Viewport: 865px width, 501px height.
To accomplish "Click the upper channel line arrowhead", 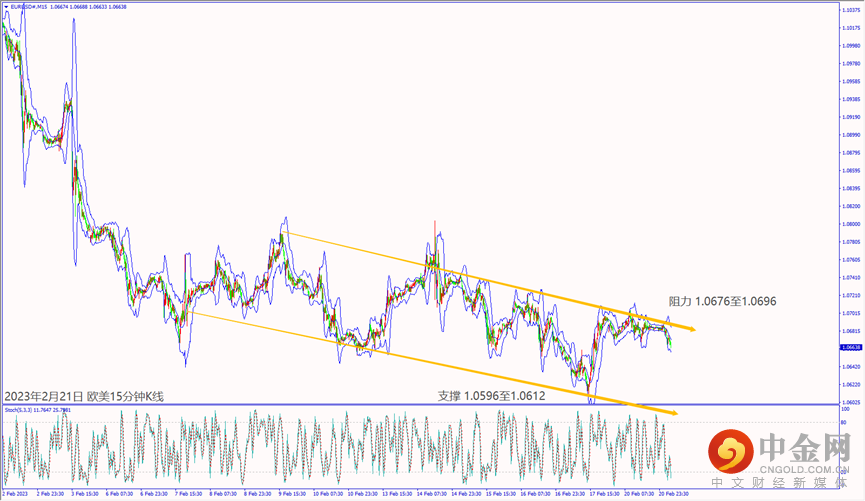I will [x=691, y=329].
